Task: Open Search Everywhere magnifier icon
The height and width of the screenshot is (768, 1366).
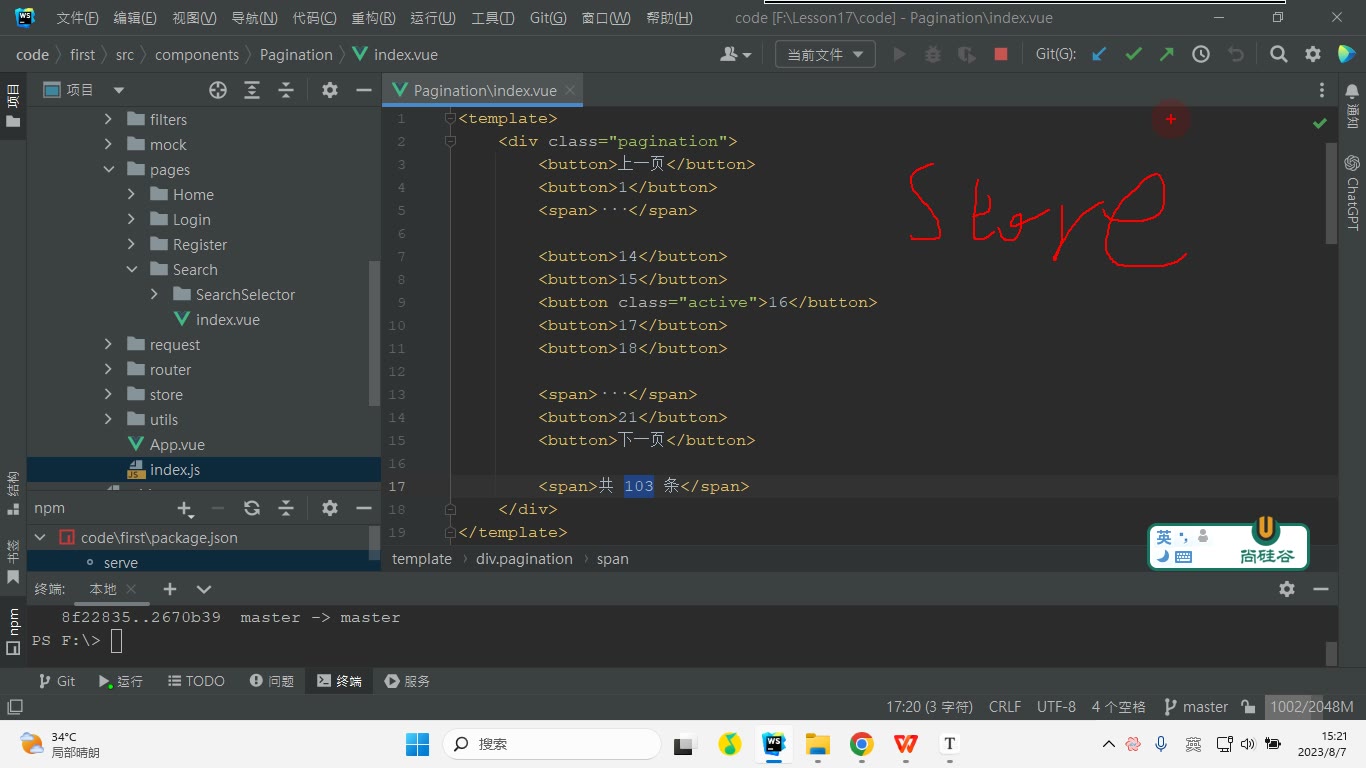Action: point(1278,55)
